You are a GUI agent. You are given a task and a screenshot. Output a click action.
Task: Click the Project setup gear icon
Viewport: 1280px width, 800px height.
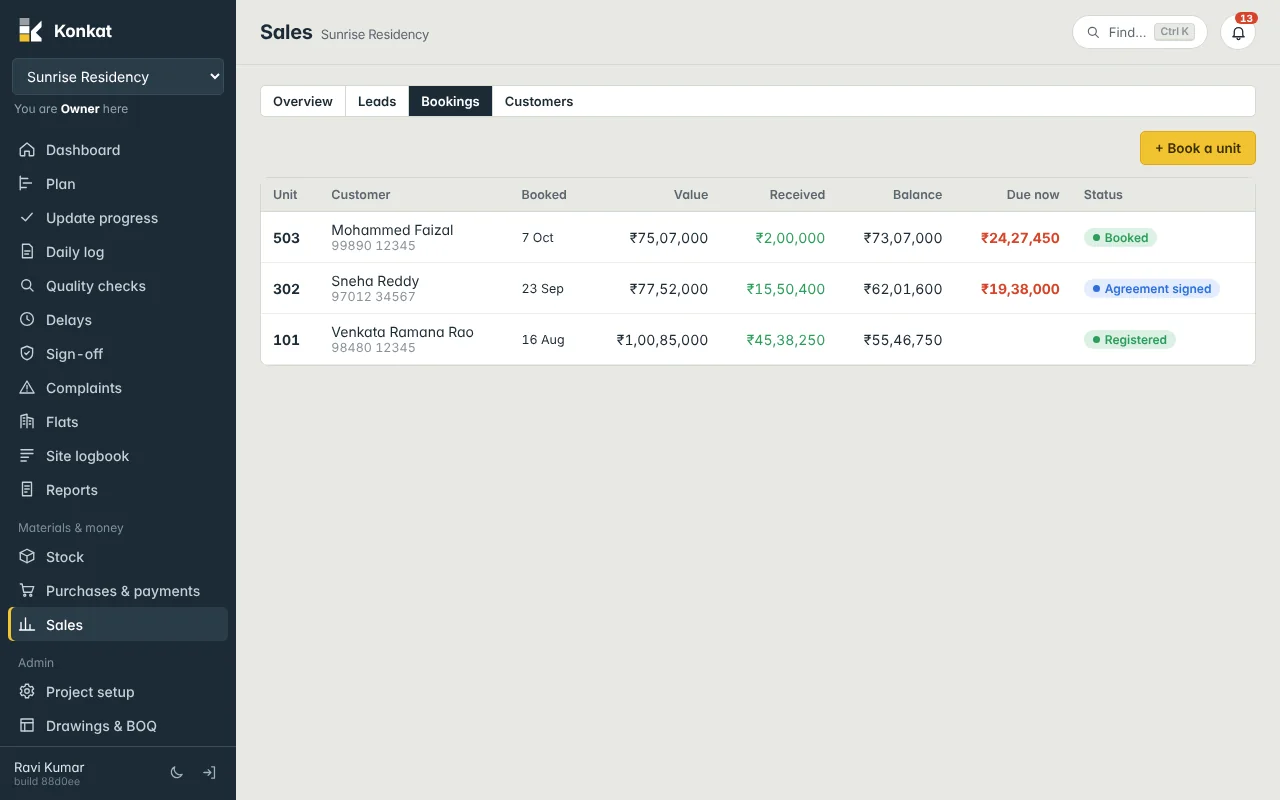pyautogui.click(x=27, y=692)
